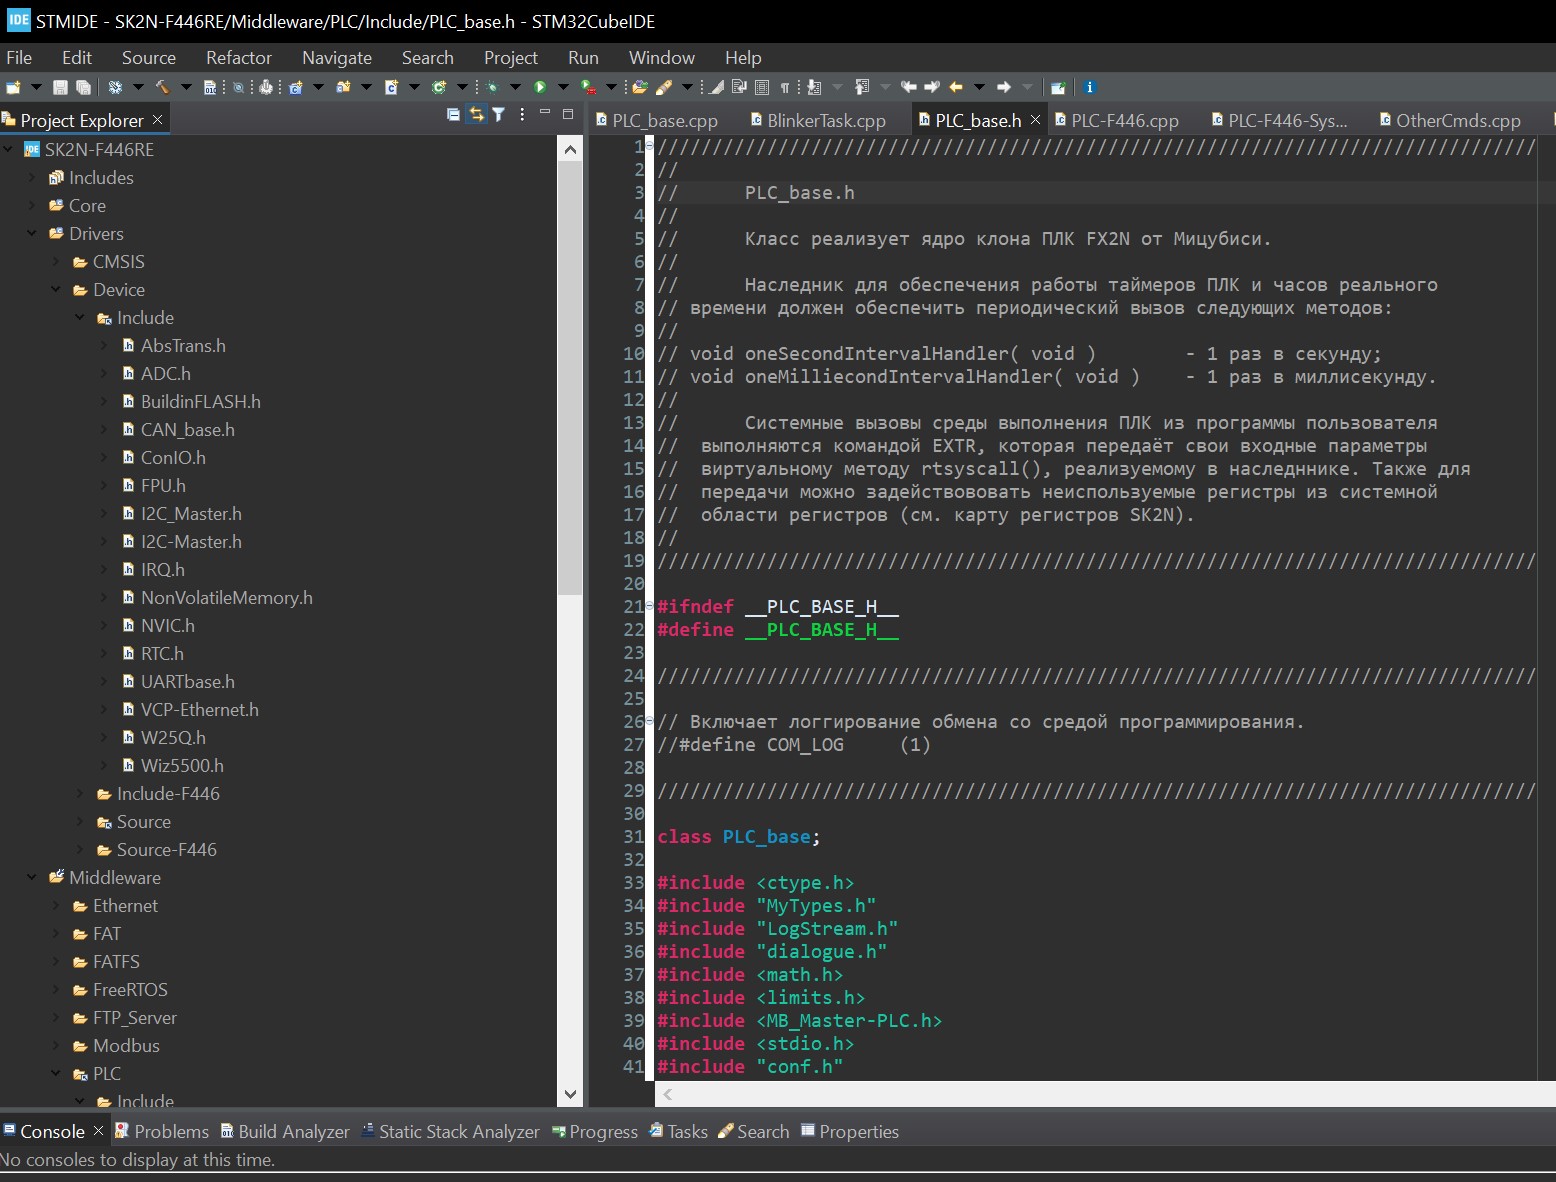Toggle Link with Editor in Project Explorer
This screenshot has width=1556, height=1182.
pos(476,115)
